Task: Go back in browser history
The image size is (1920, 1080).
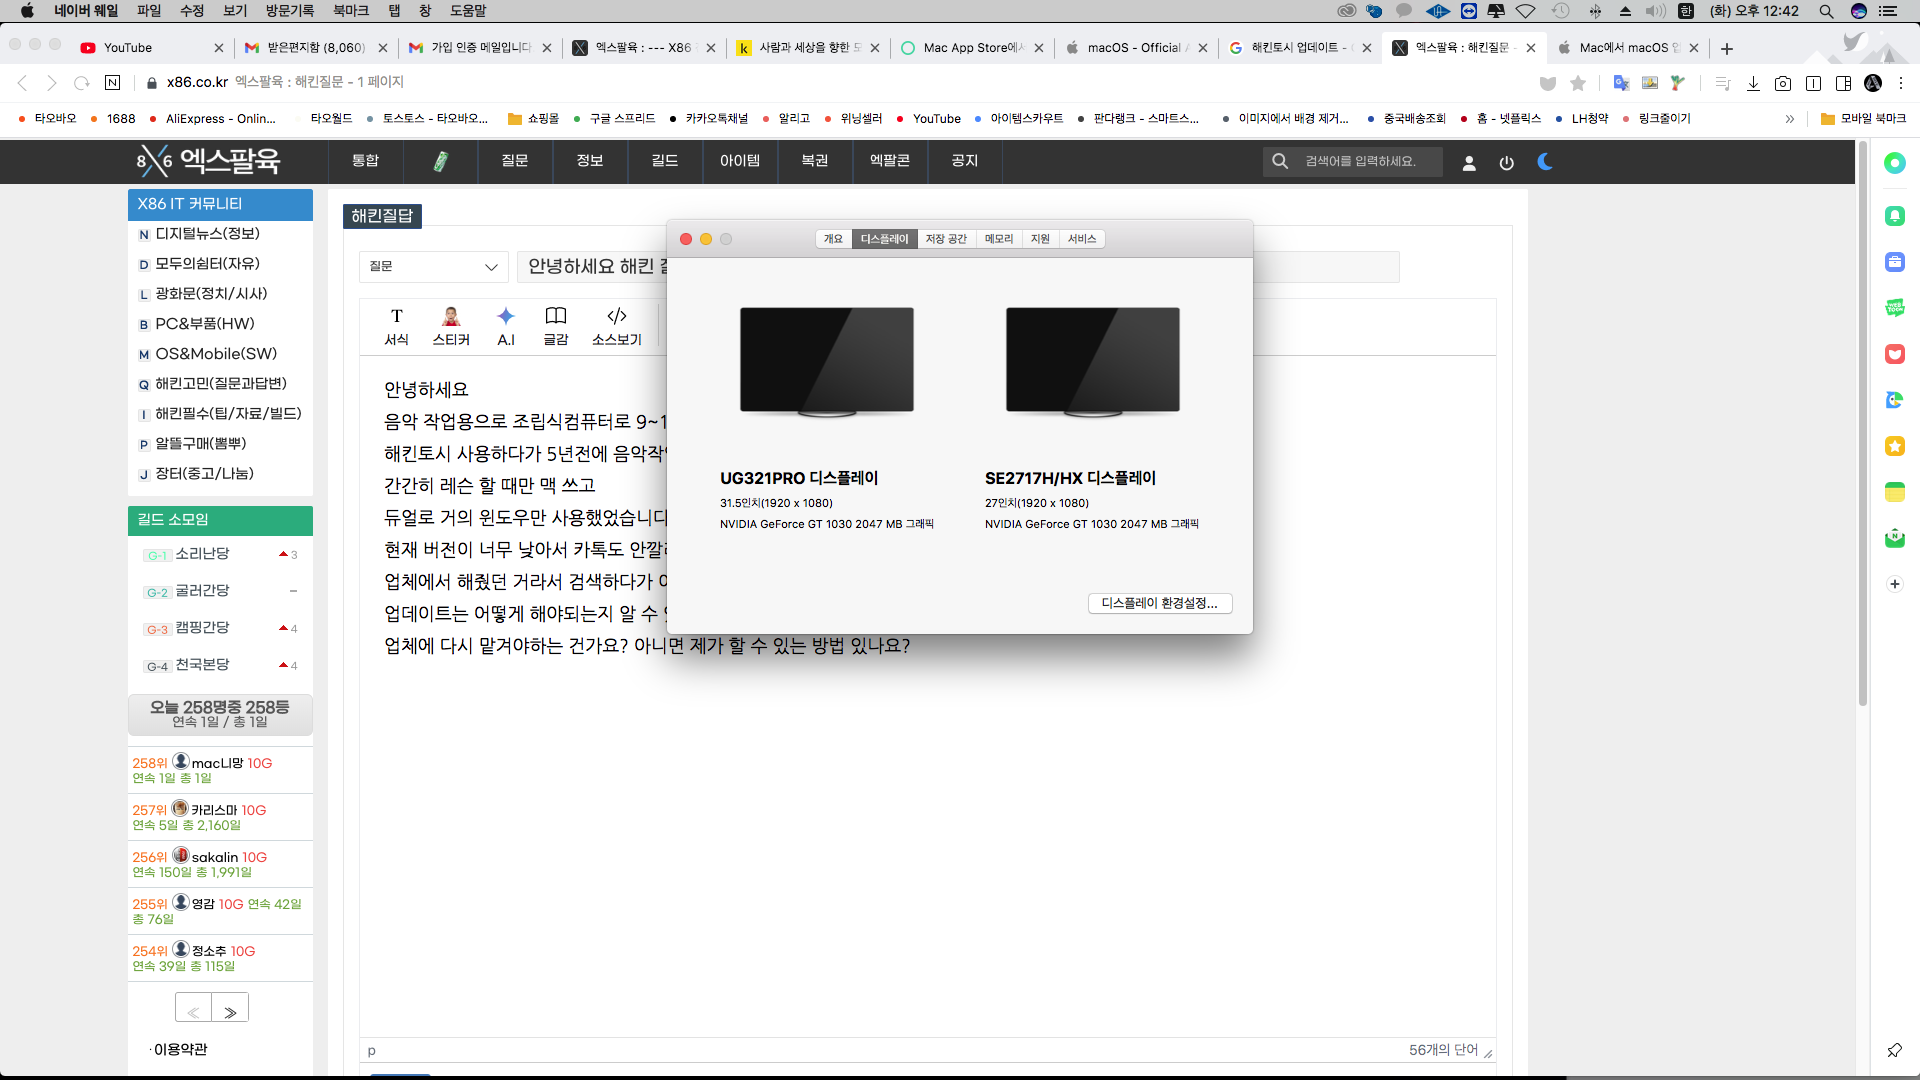Action: [x=22, y=82]
